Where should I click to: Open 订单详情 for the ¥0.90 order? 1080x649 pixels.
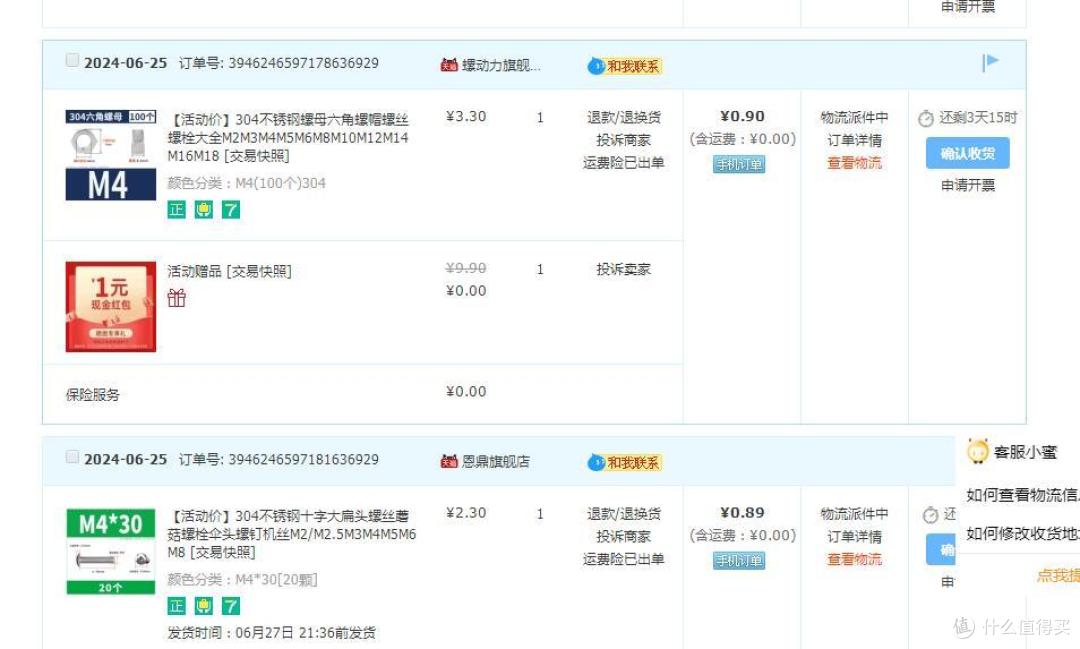[x=854, y=141]
